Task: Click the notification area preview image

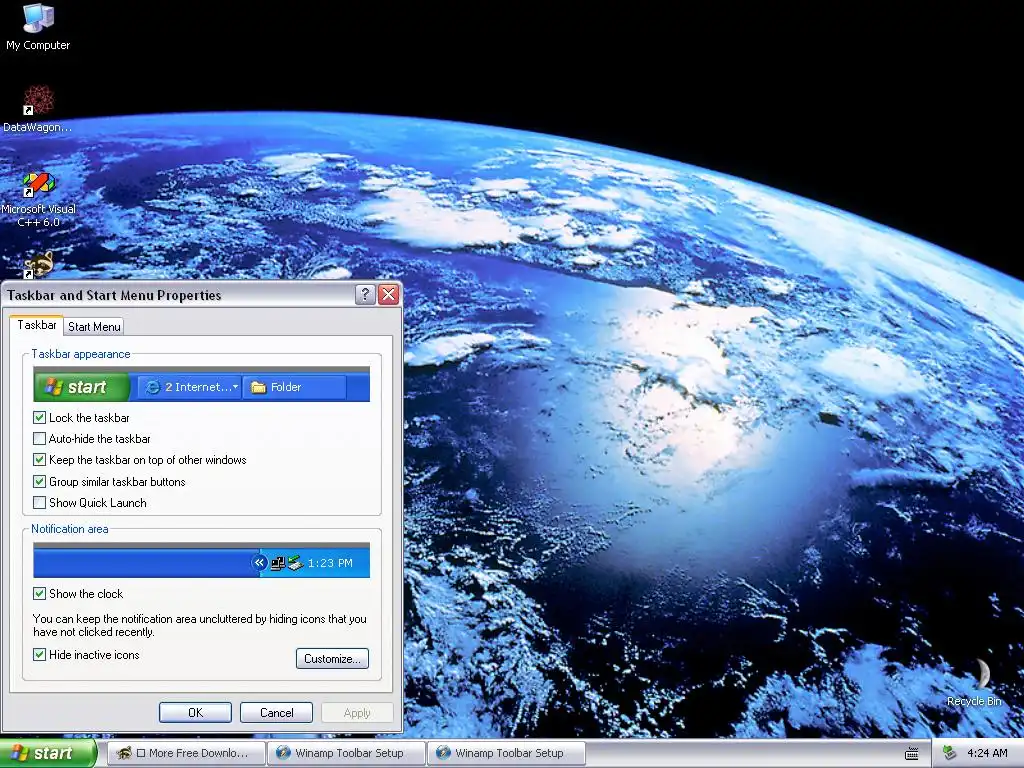Action: tap(201, 560)
